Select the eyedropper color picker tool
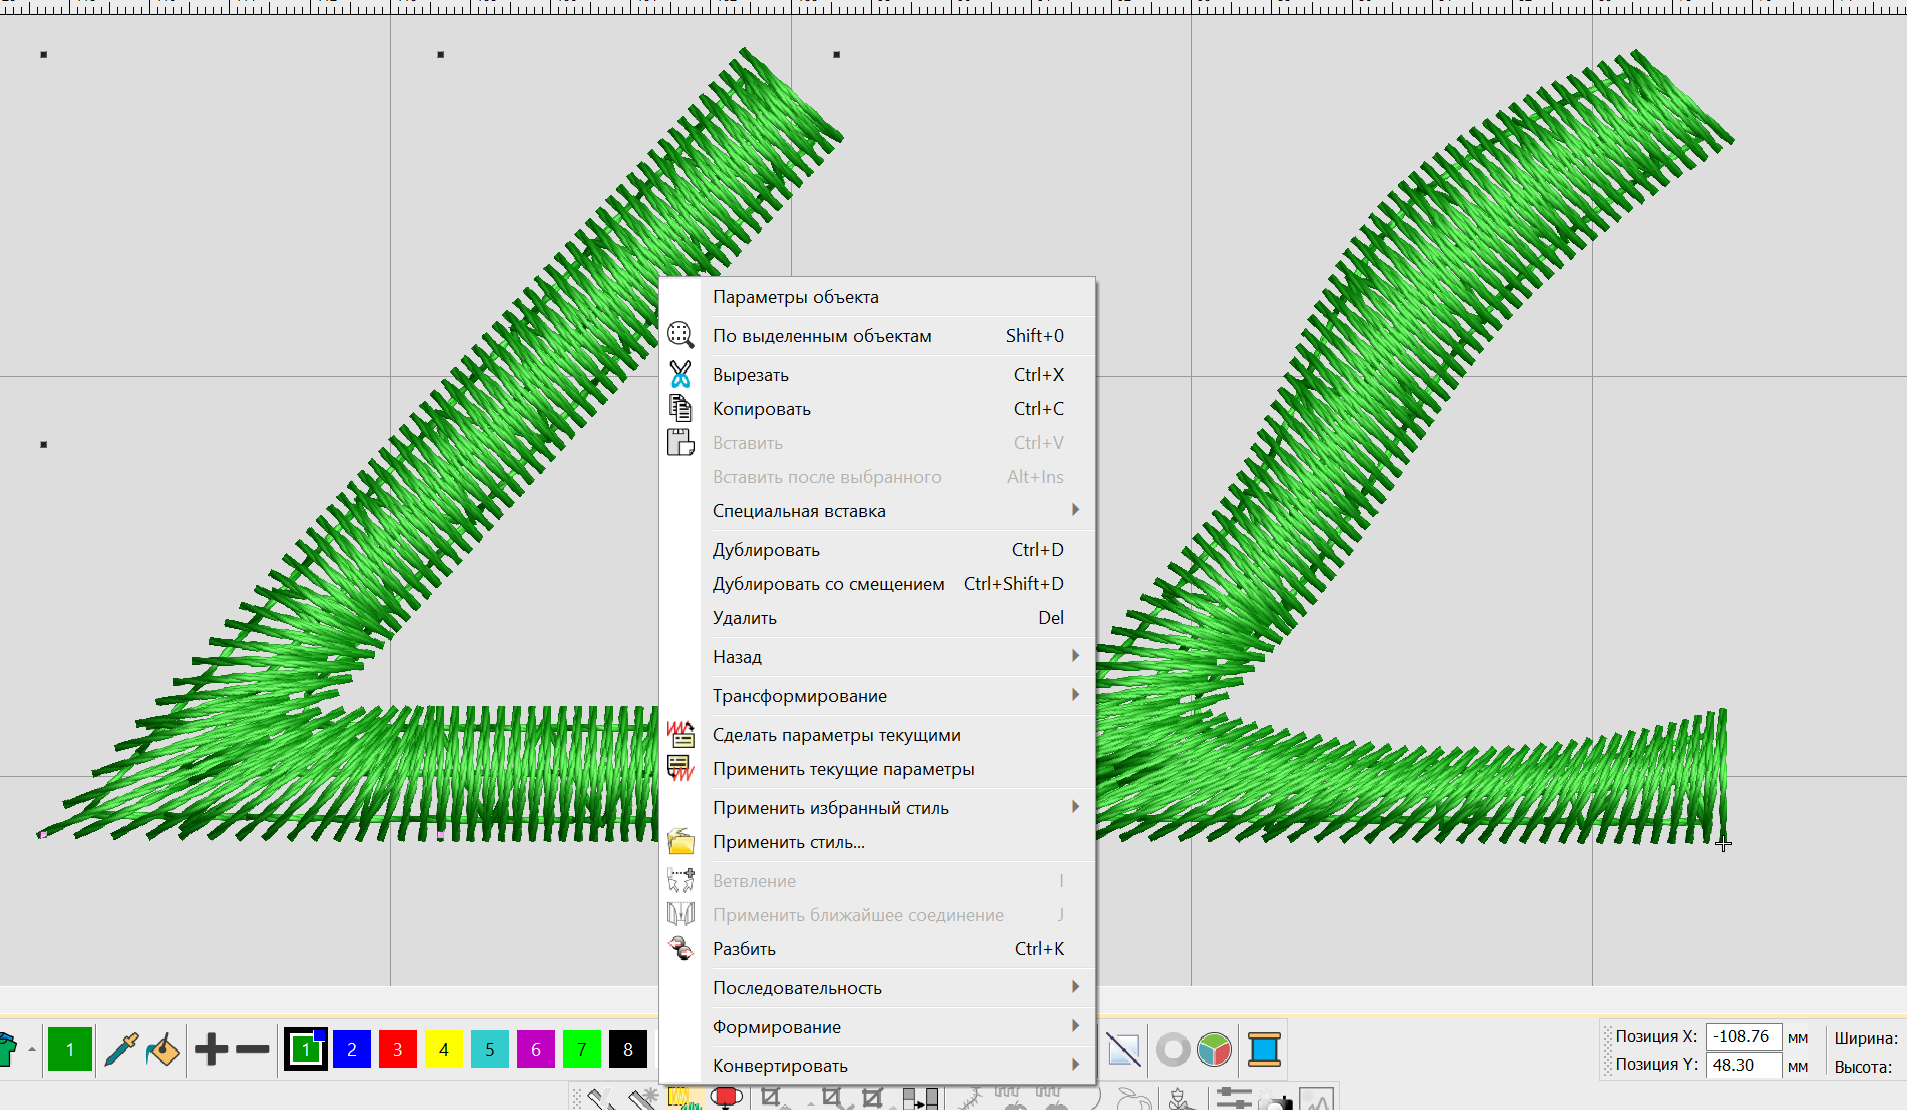Image resolution: width=1907 pixels, height=1110 pixels. (121, 1049)
